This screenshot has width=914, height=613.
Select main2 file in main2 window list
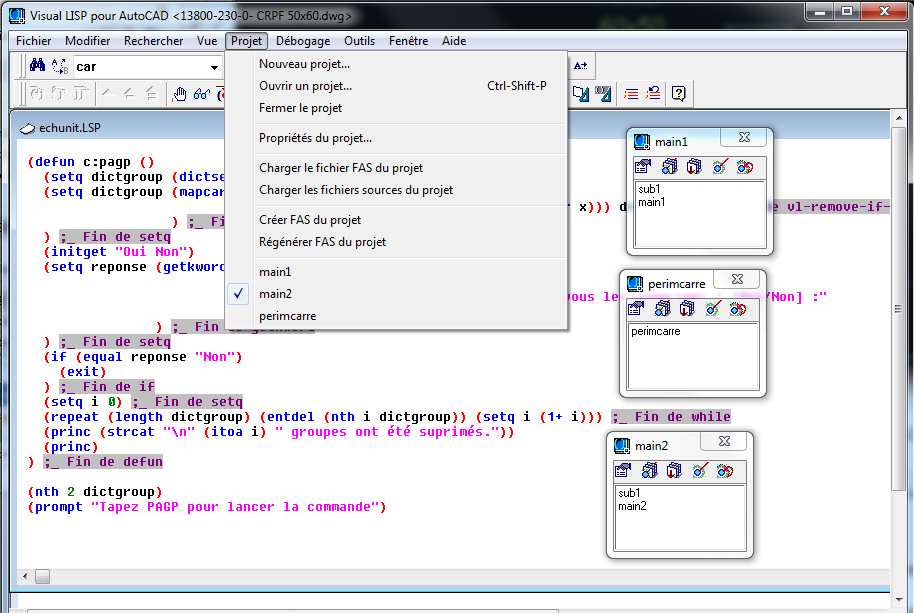pos(632,506)
